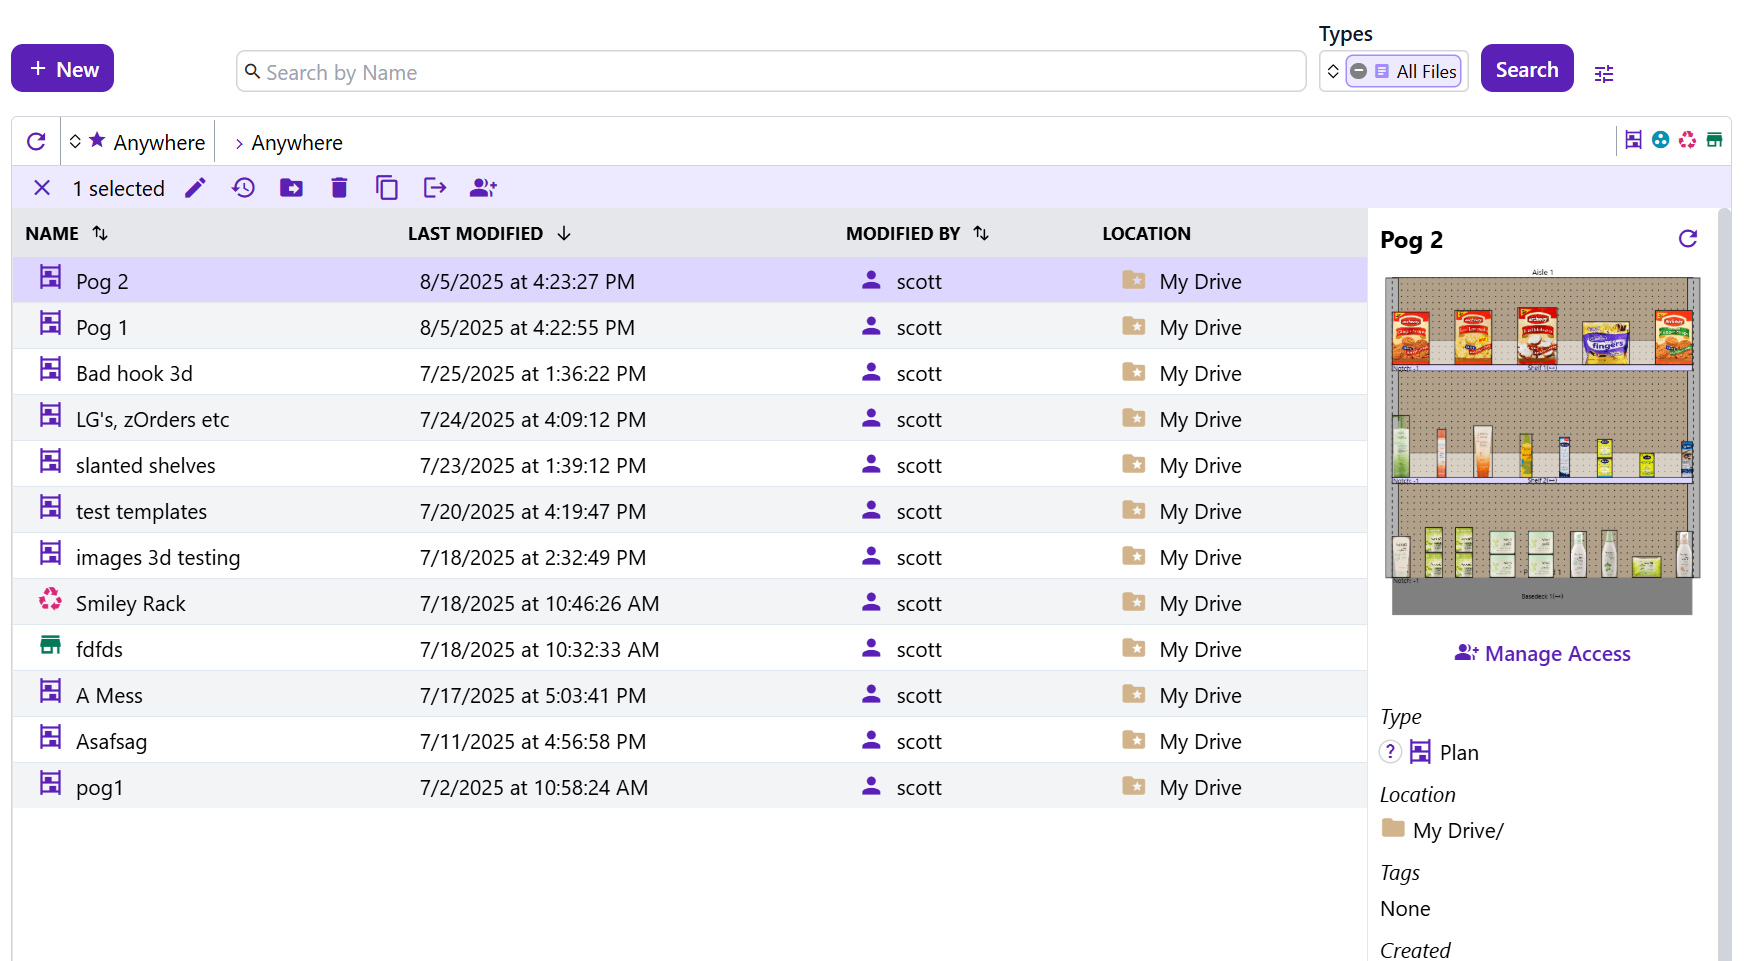Delete selected file with trash icon
Screen dimensions: 1744x961
[x=339, y=188]
